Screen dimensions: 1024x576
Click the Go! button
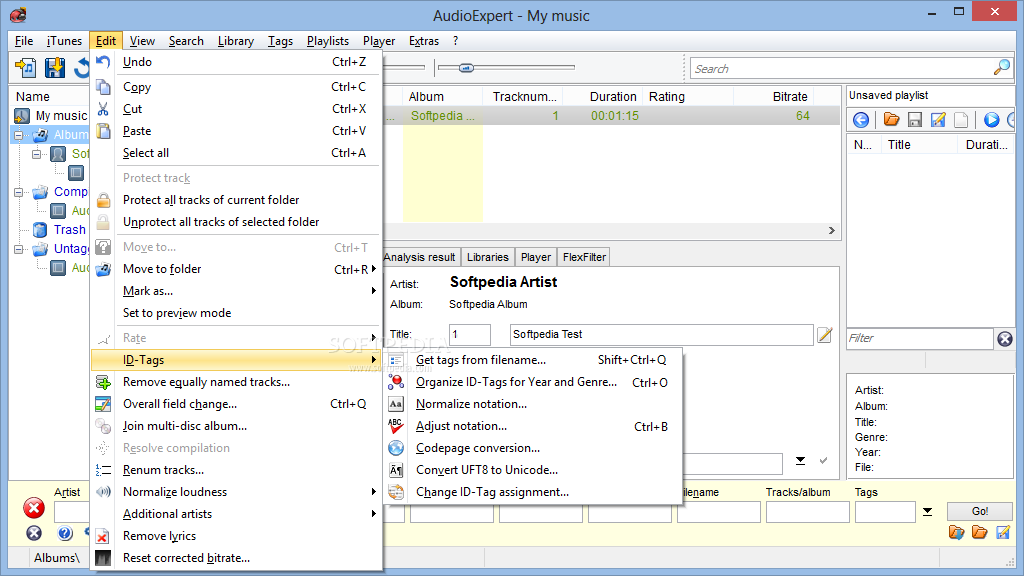click(x=980, y=511)
